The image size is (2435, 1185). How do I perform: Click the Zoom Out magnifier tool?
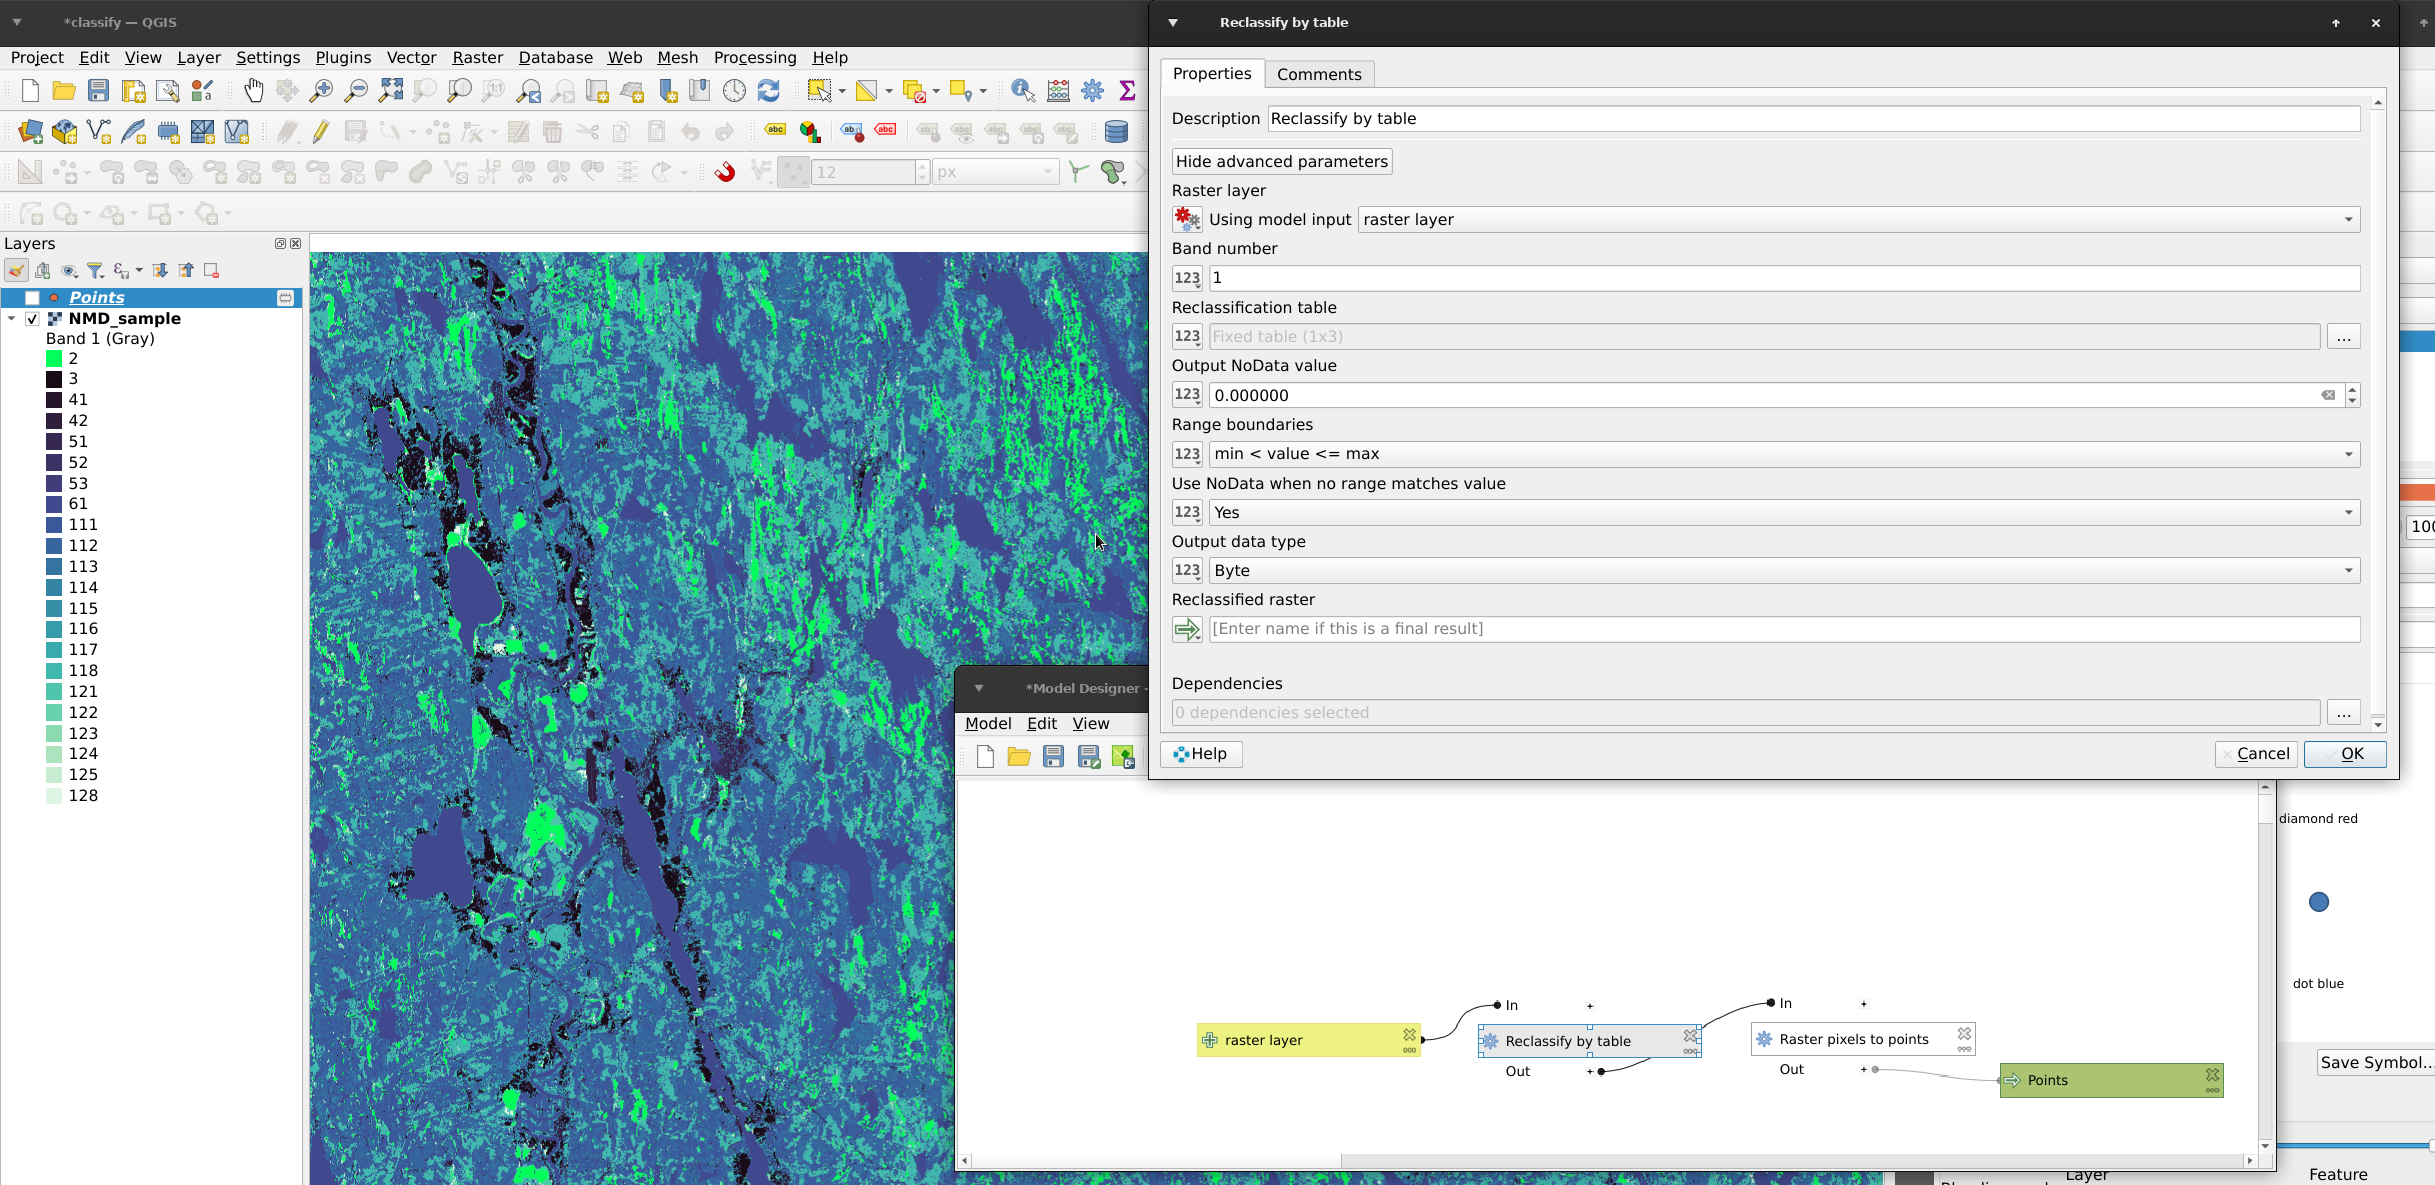coord(355,91)
